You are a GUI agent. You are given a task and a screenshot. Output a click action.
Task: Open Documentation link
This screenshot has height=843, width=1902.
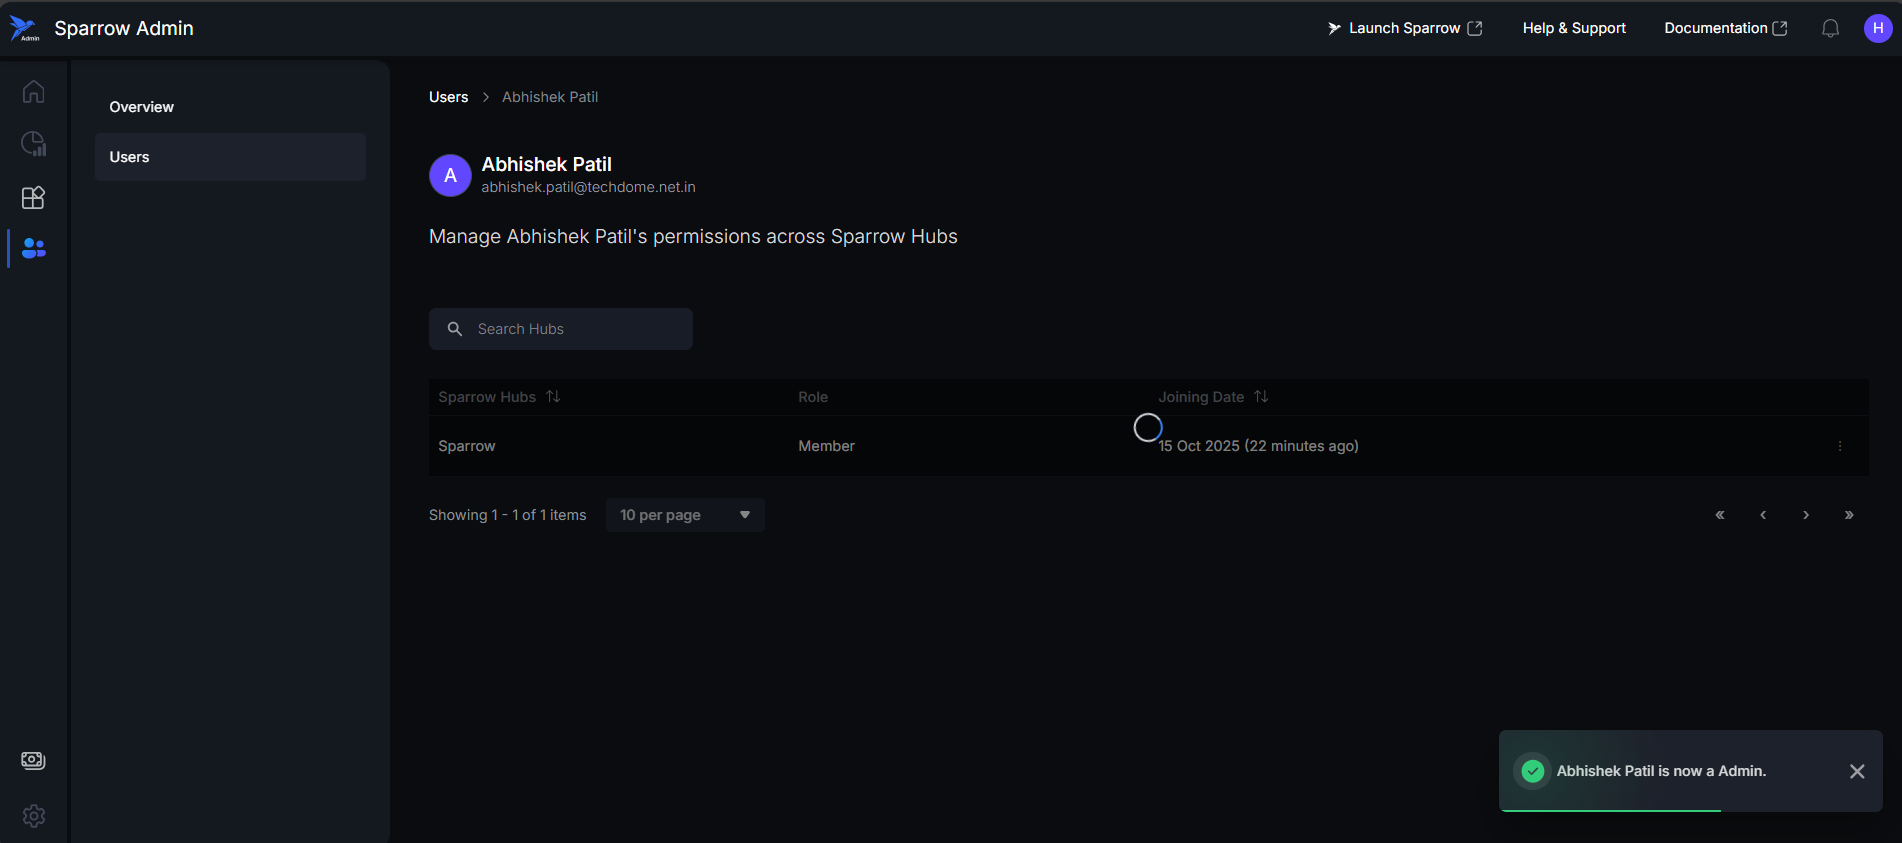pyautogui.click(x=1724, y=29)
